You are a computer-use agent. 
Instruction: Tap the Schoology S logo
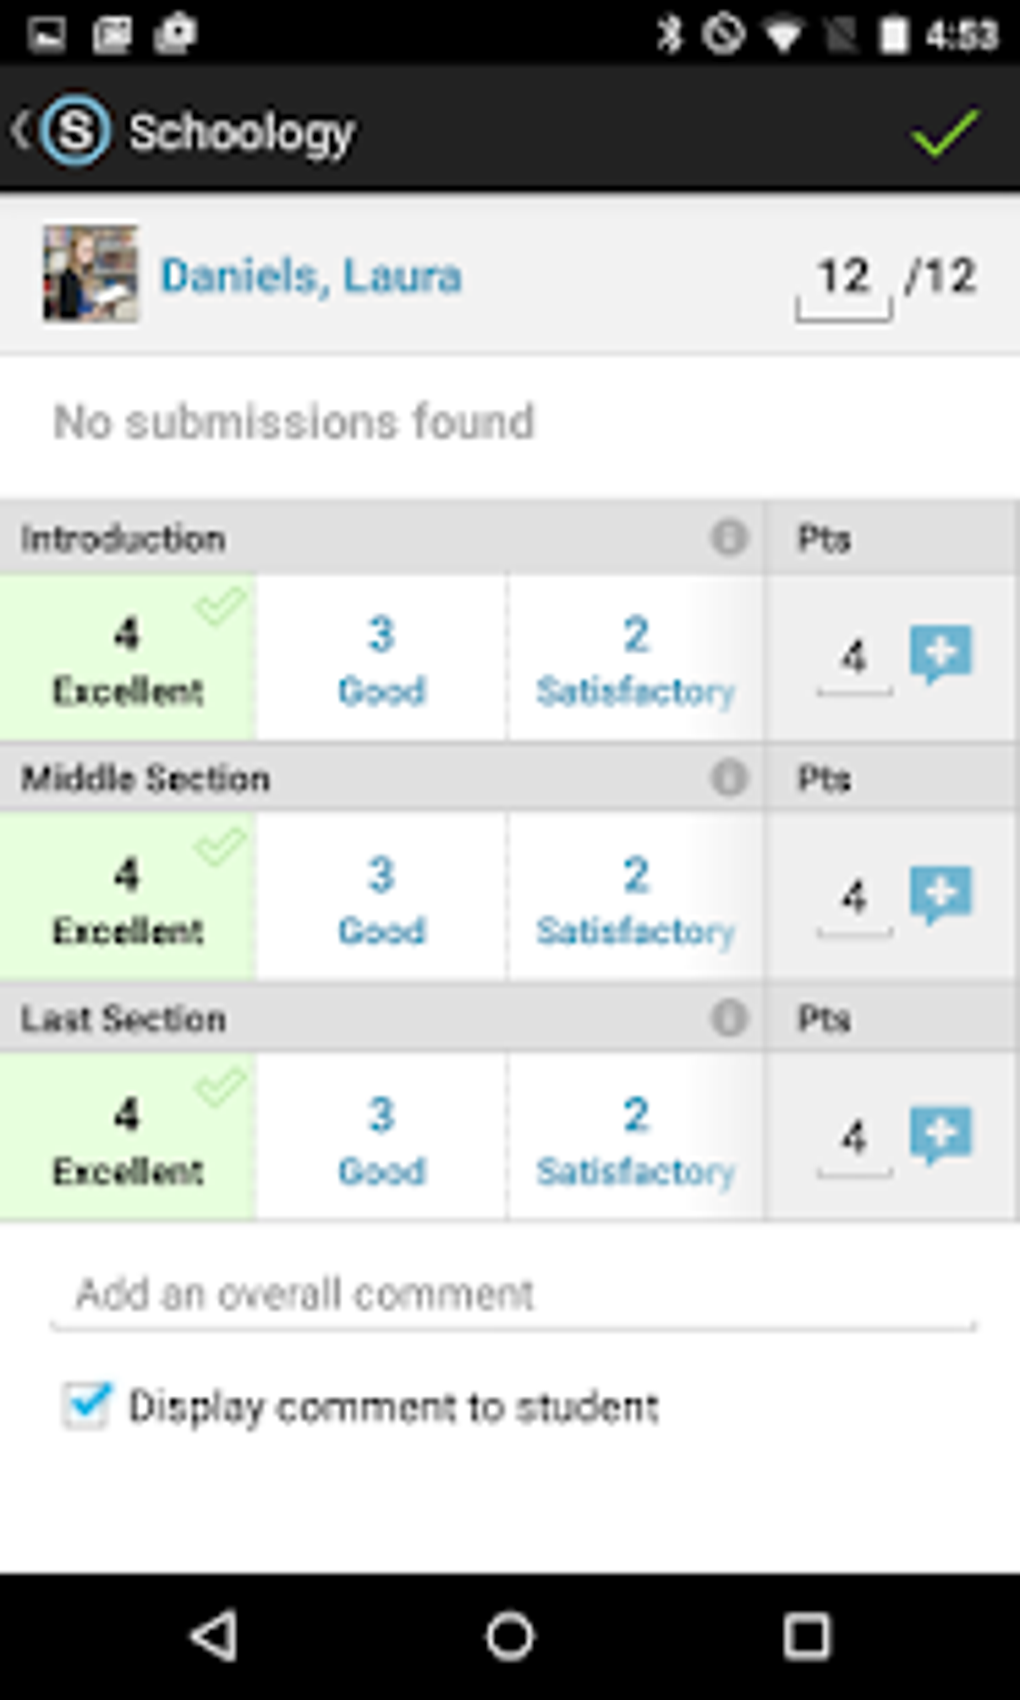[75, 131]
